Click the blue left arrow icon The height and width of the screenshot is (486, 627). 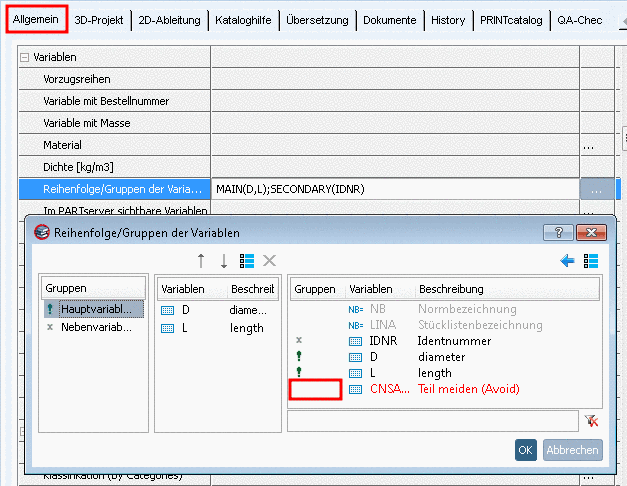567,261
